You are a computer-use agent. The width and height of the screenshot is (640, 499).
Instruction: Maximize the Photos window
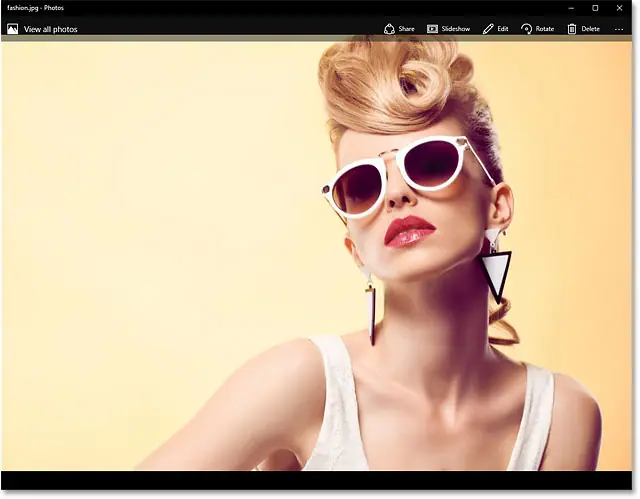596,8
